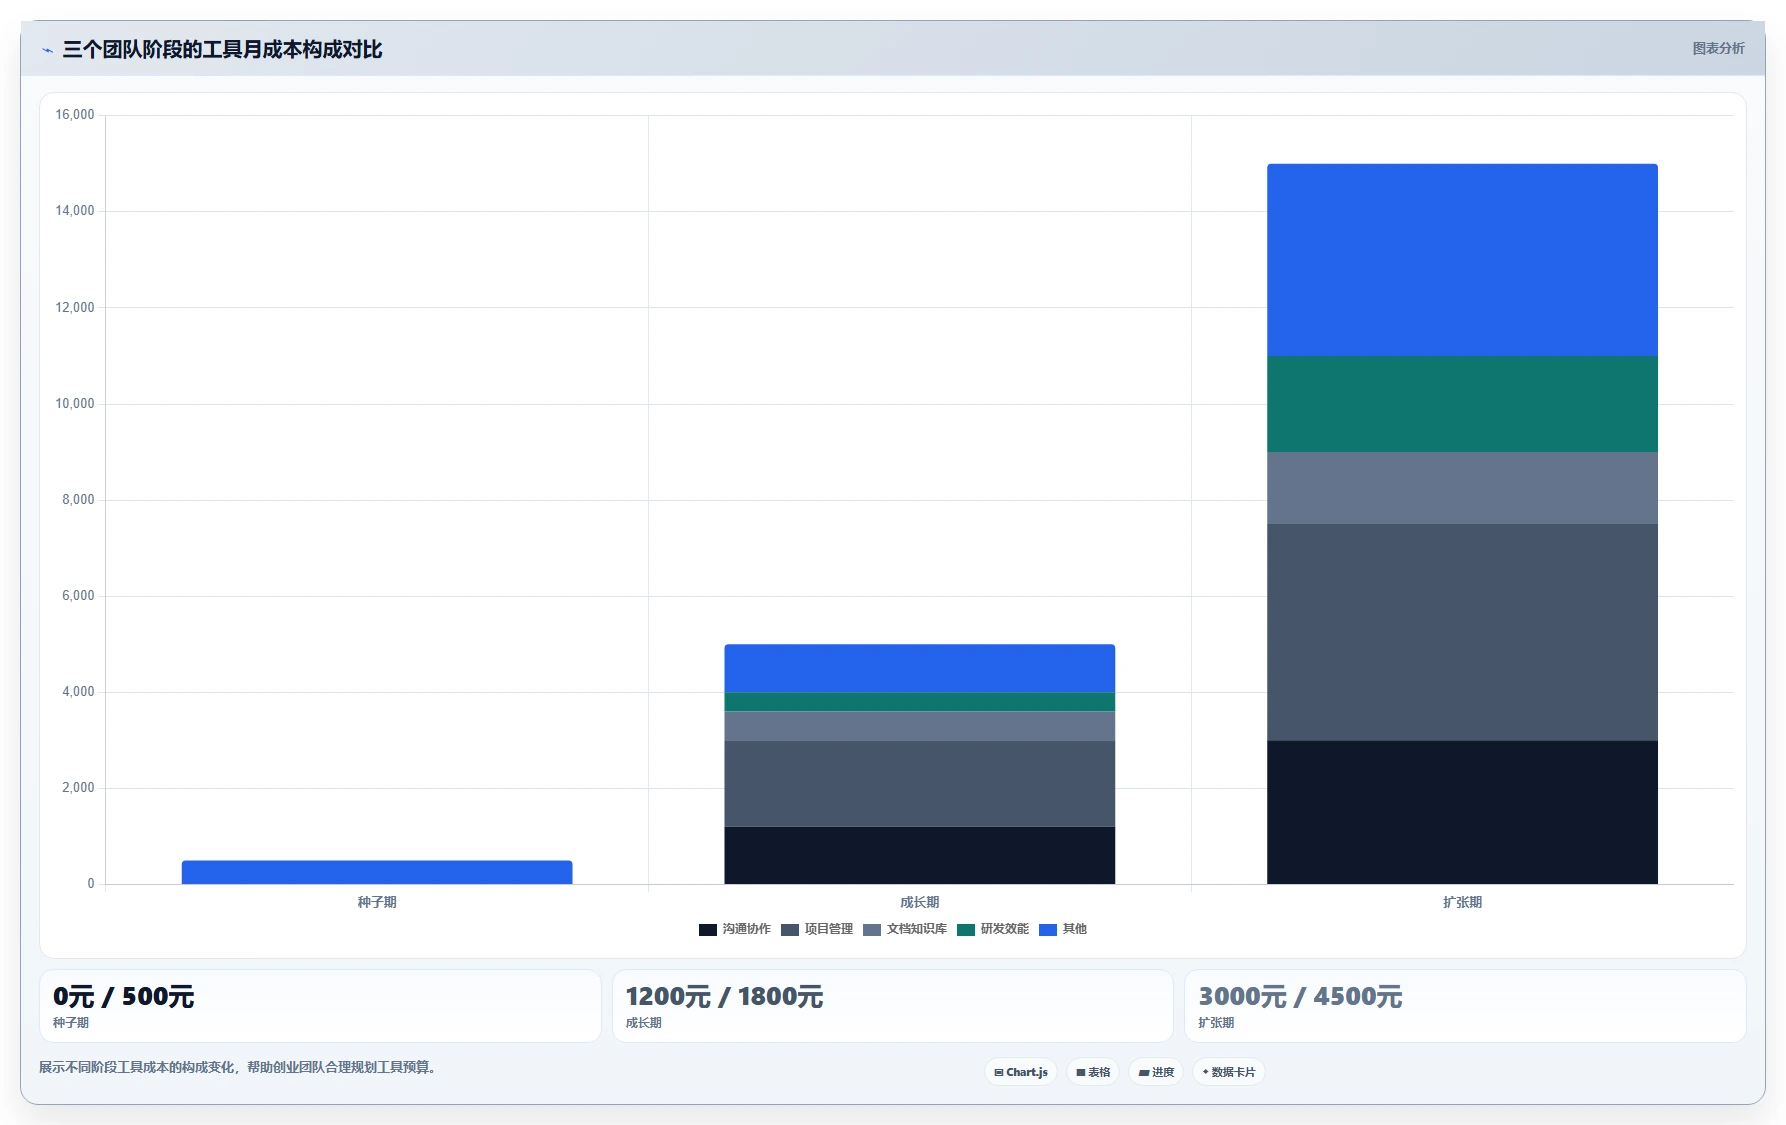Toggle the 项目管理 legend swatch

coord(790,930)
